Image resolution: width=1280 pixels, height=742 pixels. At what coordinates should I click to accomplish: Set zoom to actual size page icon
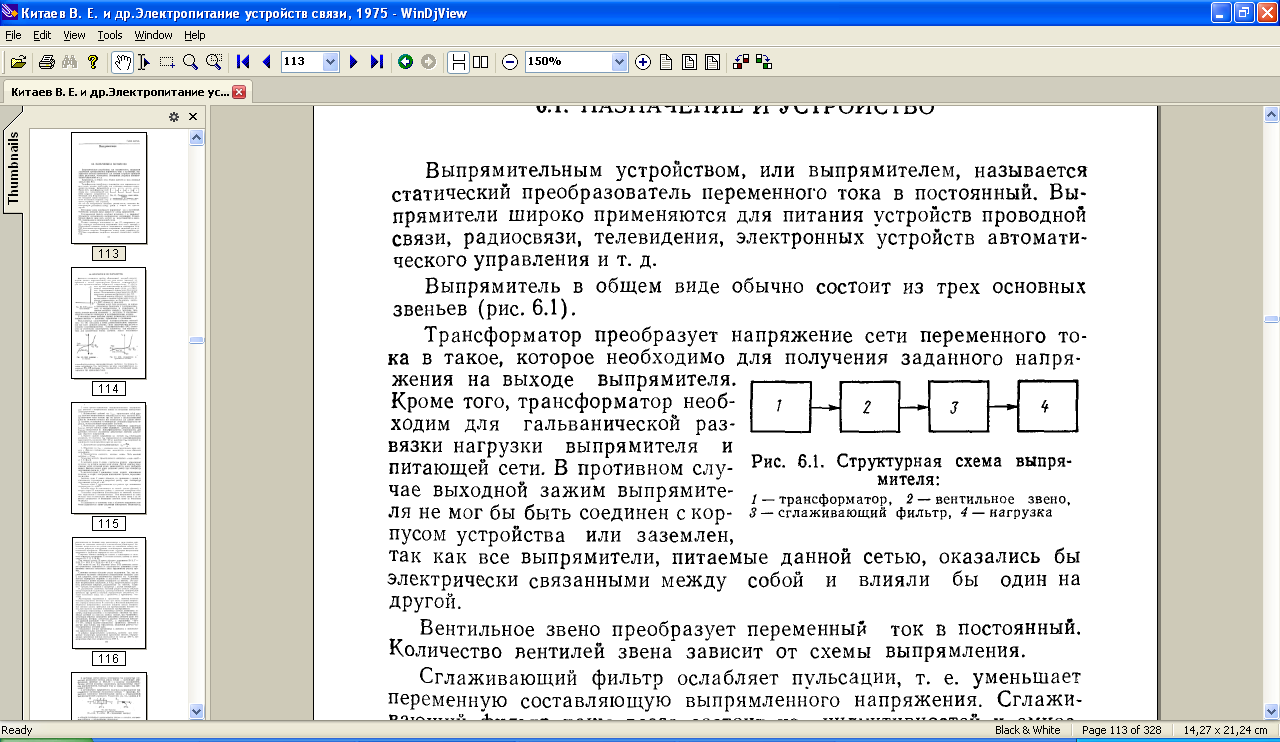point(666,62)
